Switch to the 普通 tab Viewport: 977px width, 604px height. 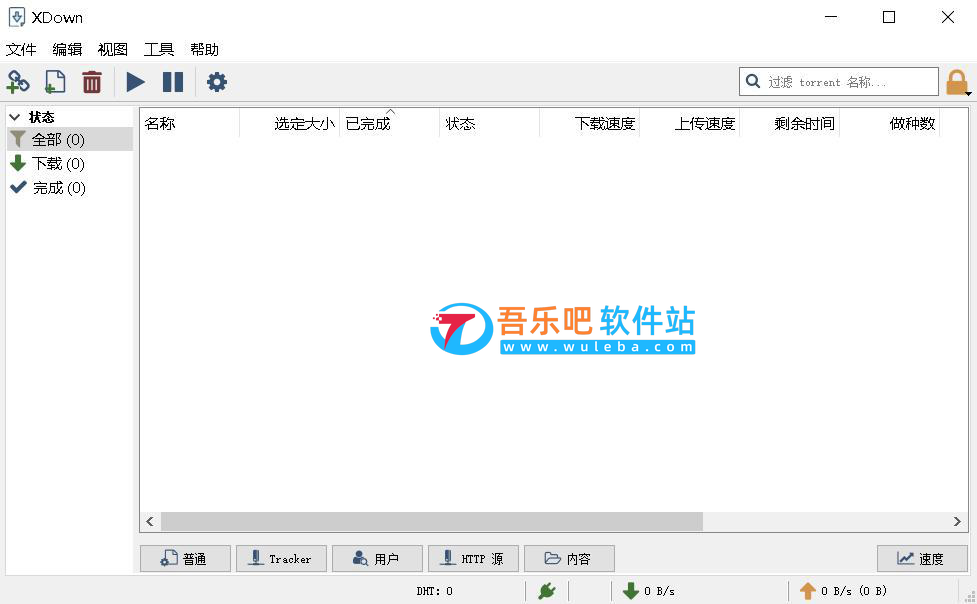(185, 558)
